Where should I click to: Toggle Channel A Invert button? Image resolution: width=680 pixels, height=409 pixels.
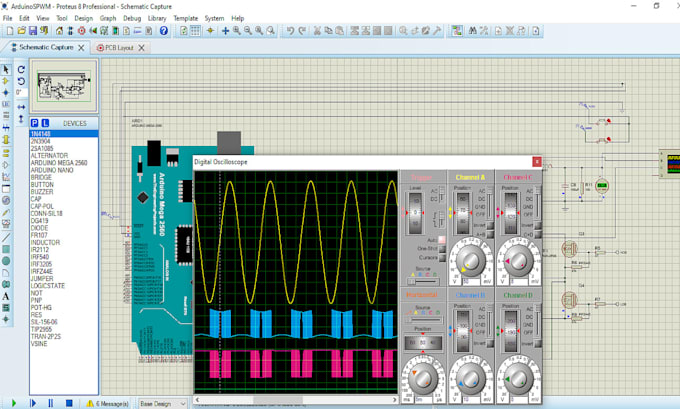tap(490, 226)
